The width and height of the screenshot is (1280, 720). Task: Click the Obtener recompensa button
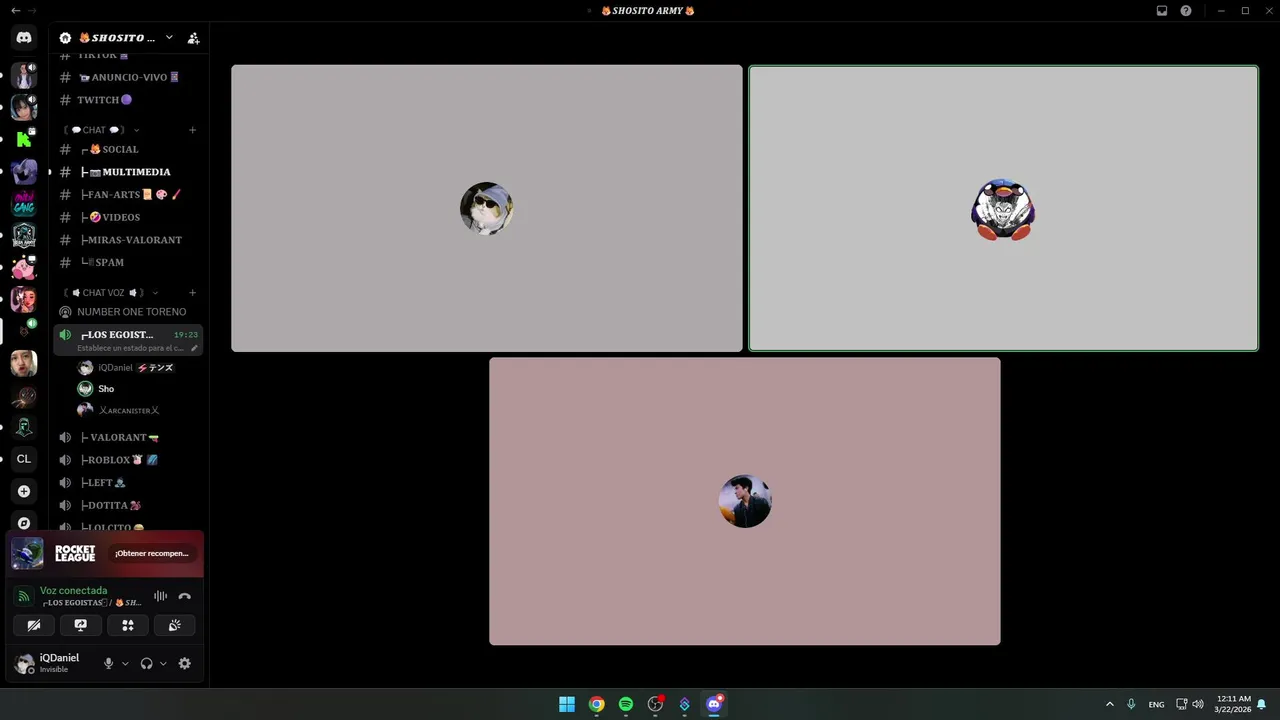(152, 553)
